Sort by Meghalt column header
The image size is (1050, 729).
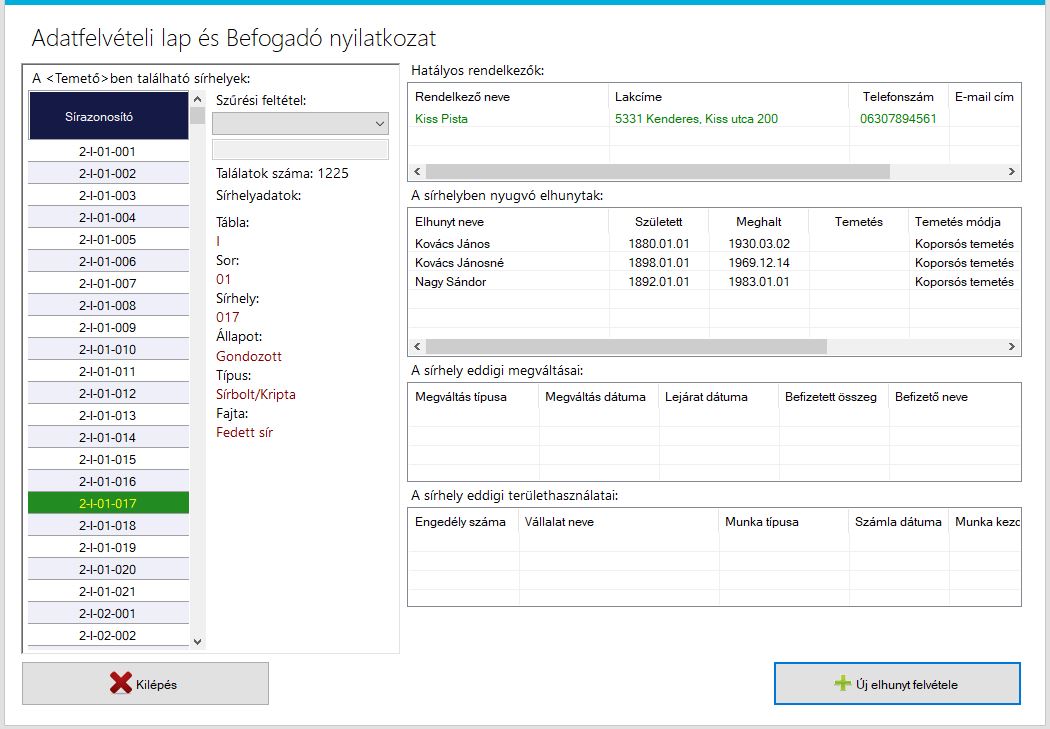(x=758, y=222)
